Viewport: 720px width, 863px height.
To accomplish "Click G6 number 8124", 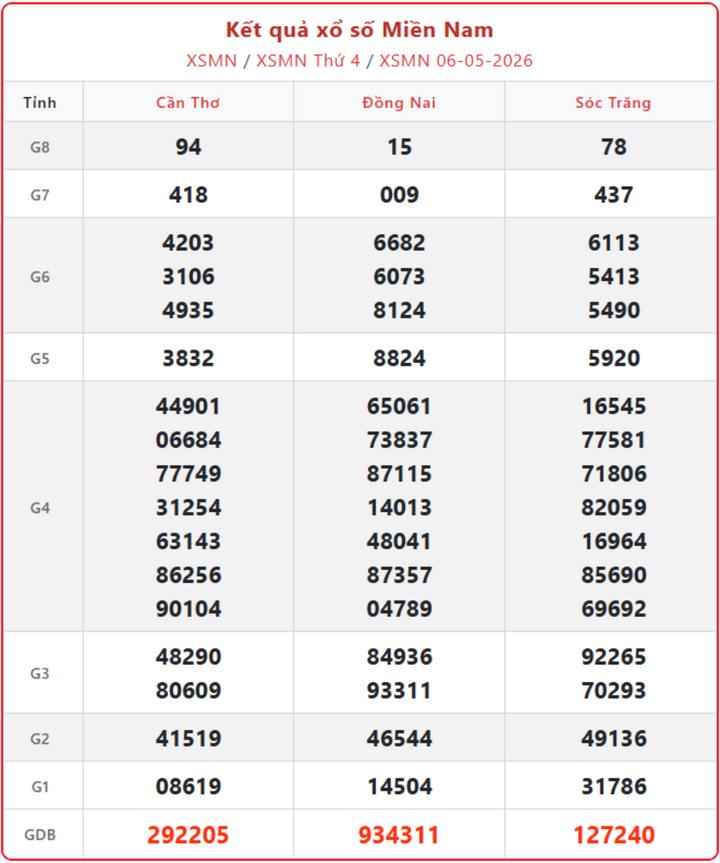I will click(399, 310).
